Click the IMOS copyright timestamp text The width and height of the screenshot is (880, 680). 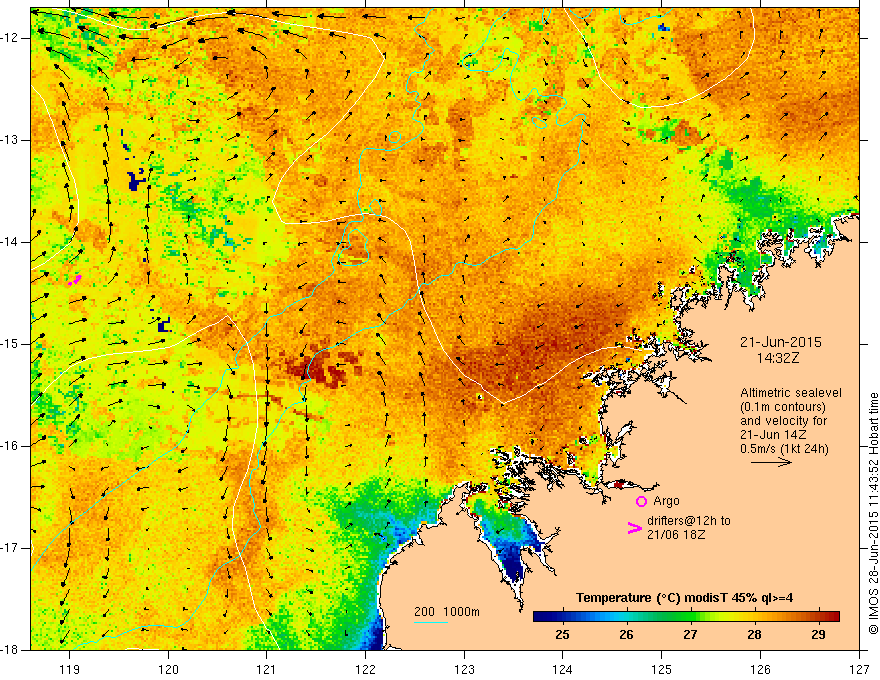pos(873,513)
